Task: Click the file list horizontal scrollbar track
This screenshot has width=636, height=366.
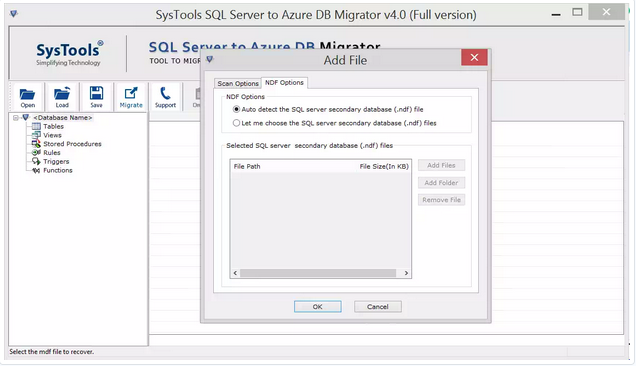Action: point(318,273)
